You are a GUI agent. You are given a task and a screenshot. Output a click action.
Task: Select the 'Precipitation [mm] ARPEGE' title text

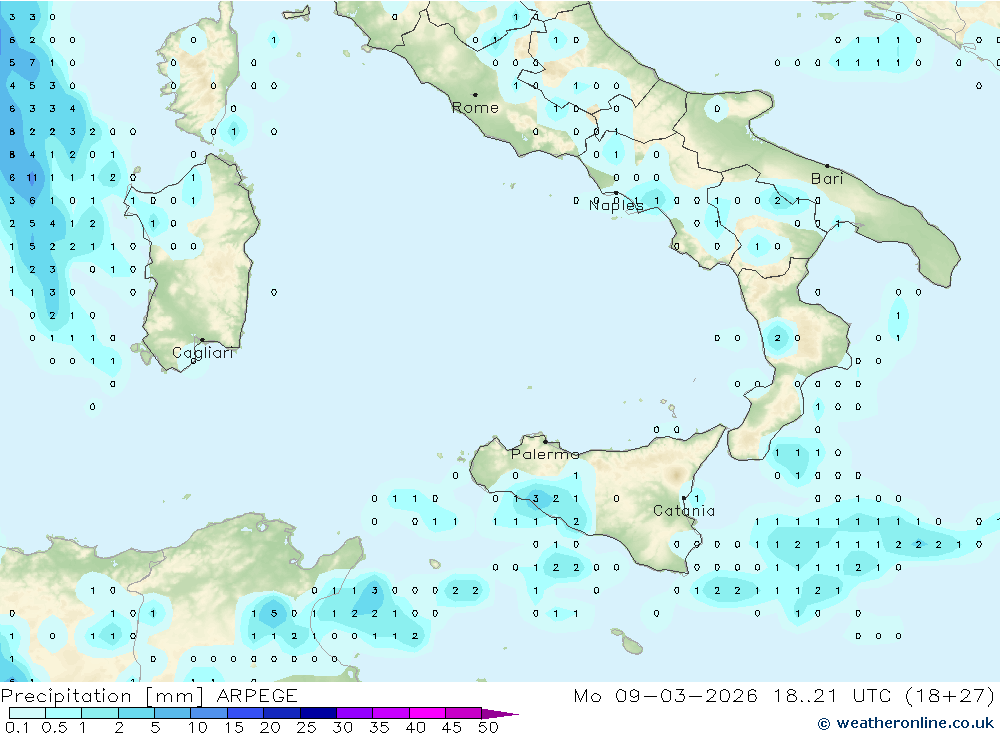coord(149,695)
